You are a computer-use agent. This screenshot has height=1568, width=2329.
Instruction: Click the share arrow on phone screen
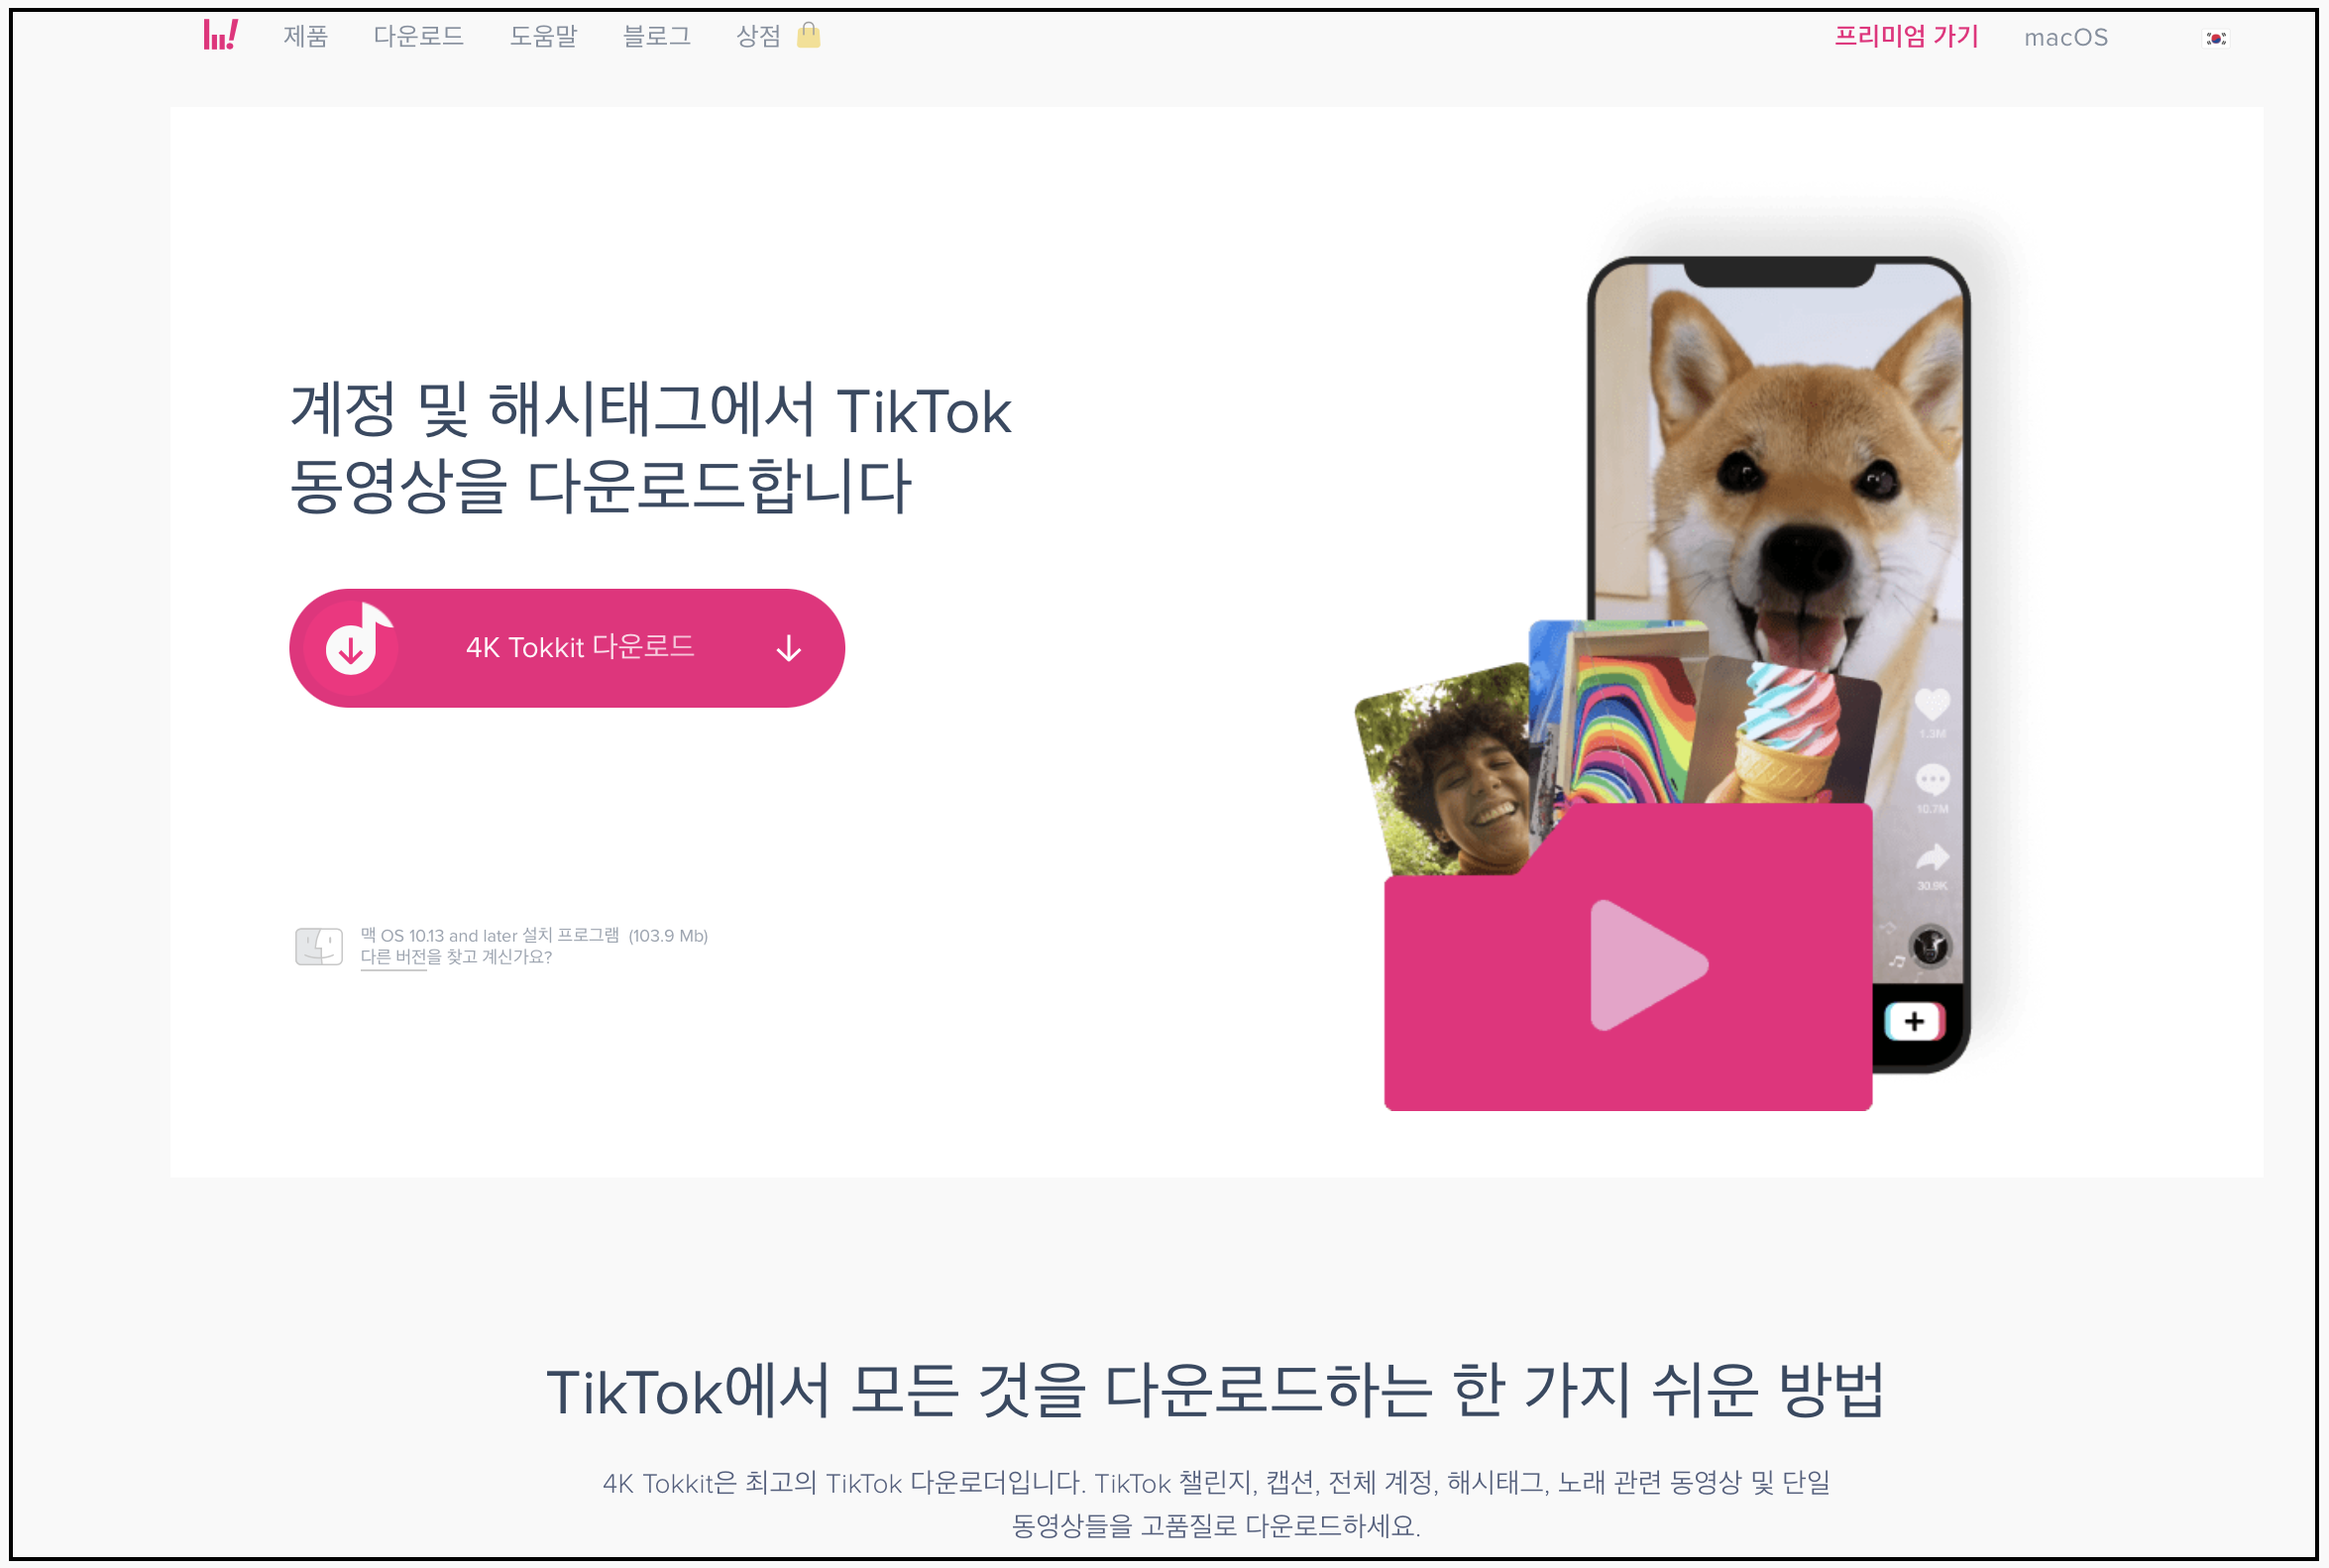click(1932, 858)
